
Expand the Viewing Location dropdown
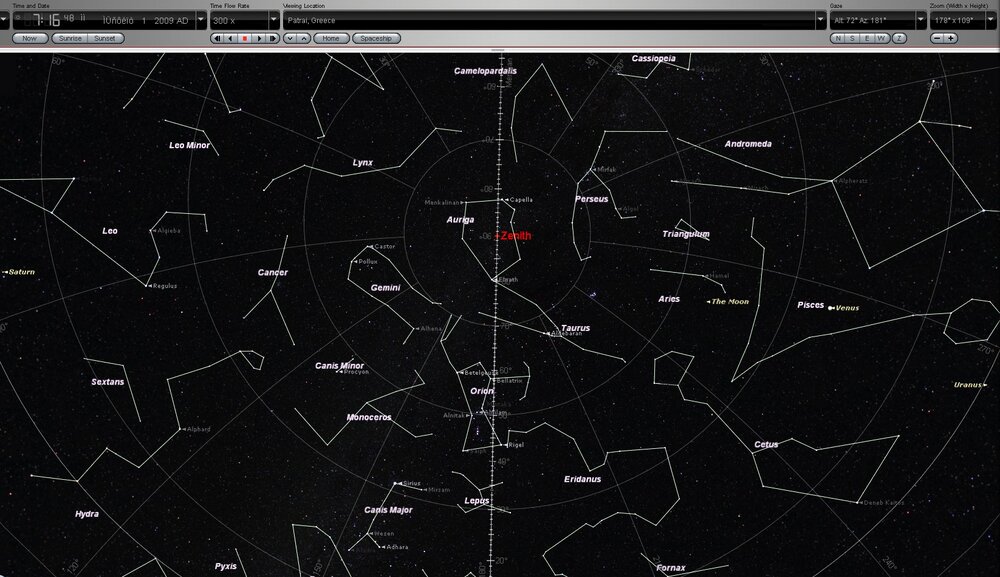pyautogui.click(x=820, y=19)
